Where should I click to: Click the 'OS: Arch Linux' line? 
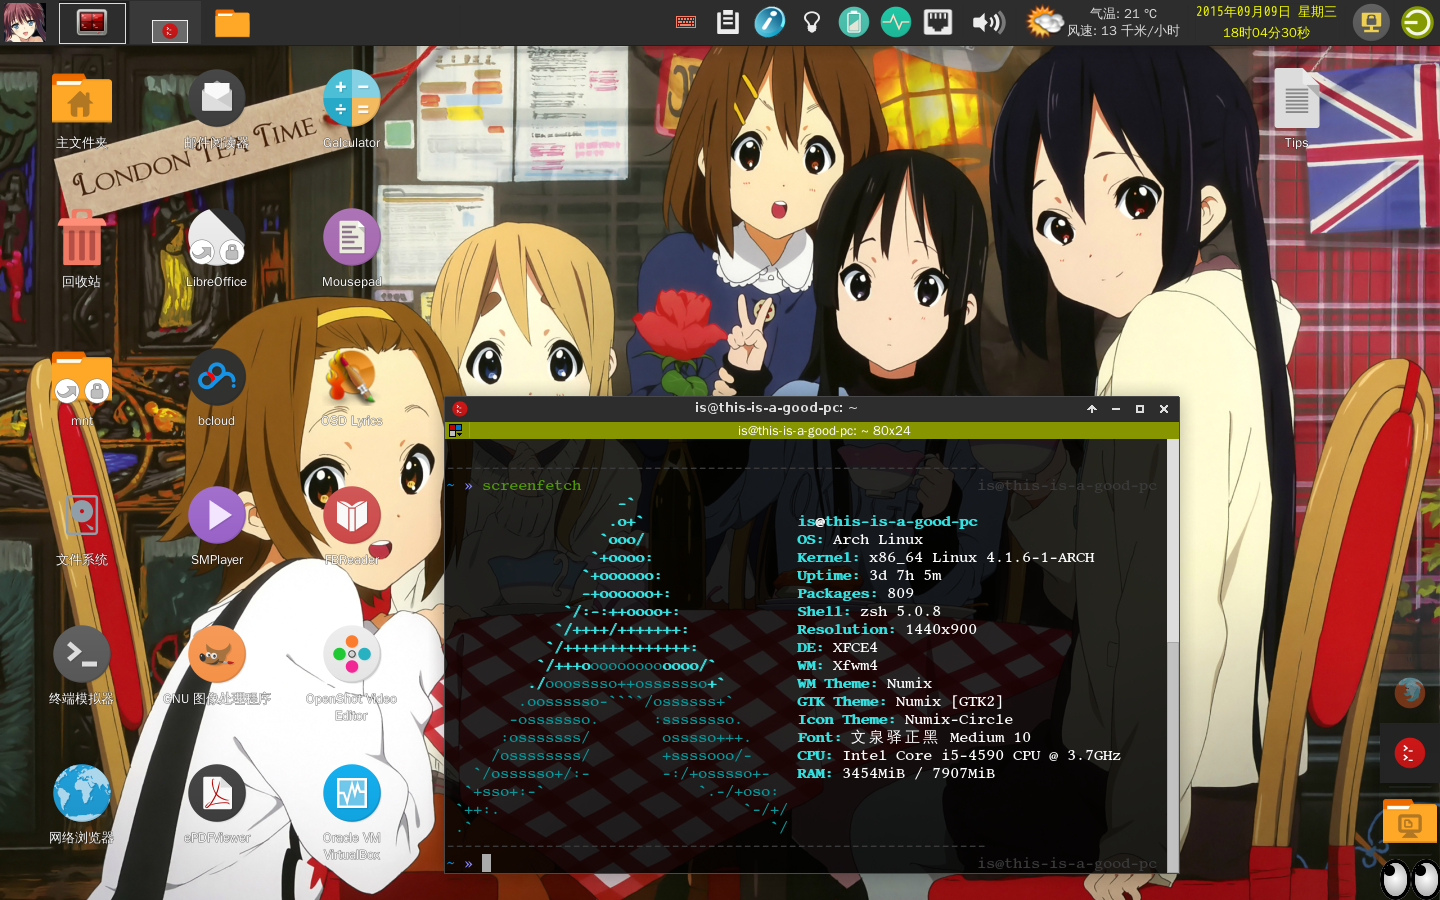click(860, 540)
